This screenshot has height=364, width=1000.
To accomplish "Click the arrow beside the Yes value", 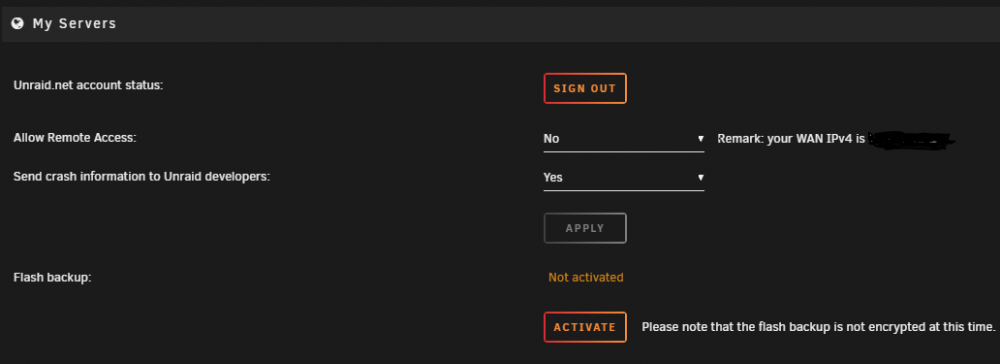I will click(700, 178).
